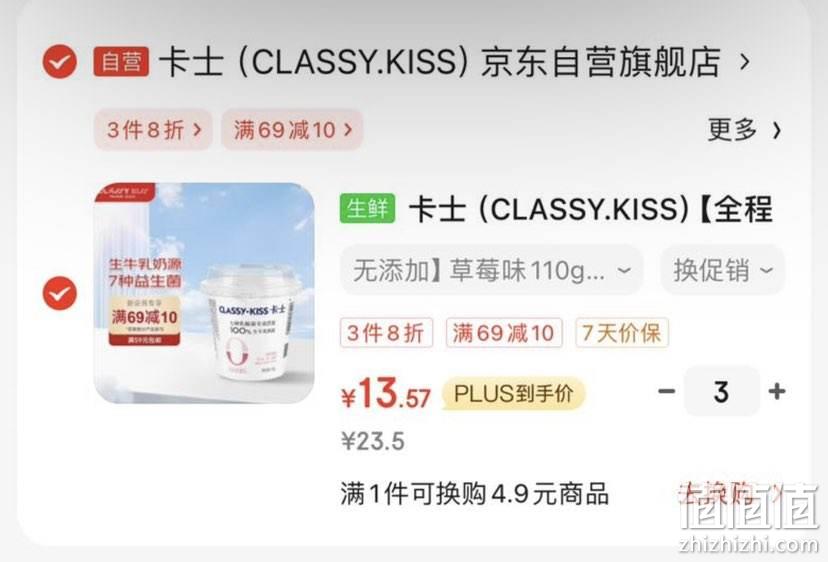Expand 更多 promotions
Image resolution: width=828 pixels, height=562 pixels.
(744, 130)
